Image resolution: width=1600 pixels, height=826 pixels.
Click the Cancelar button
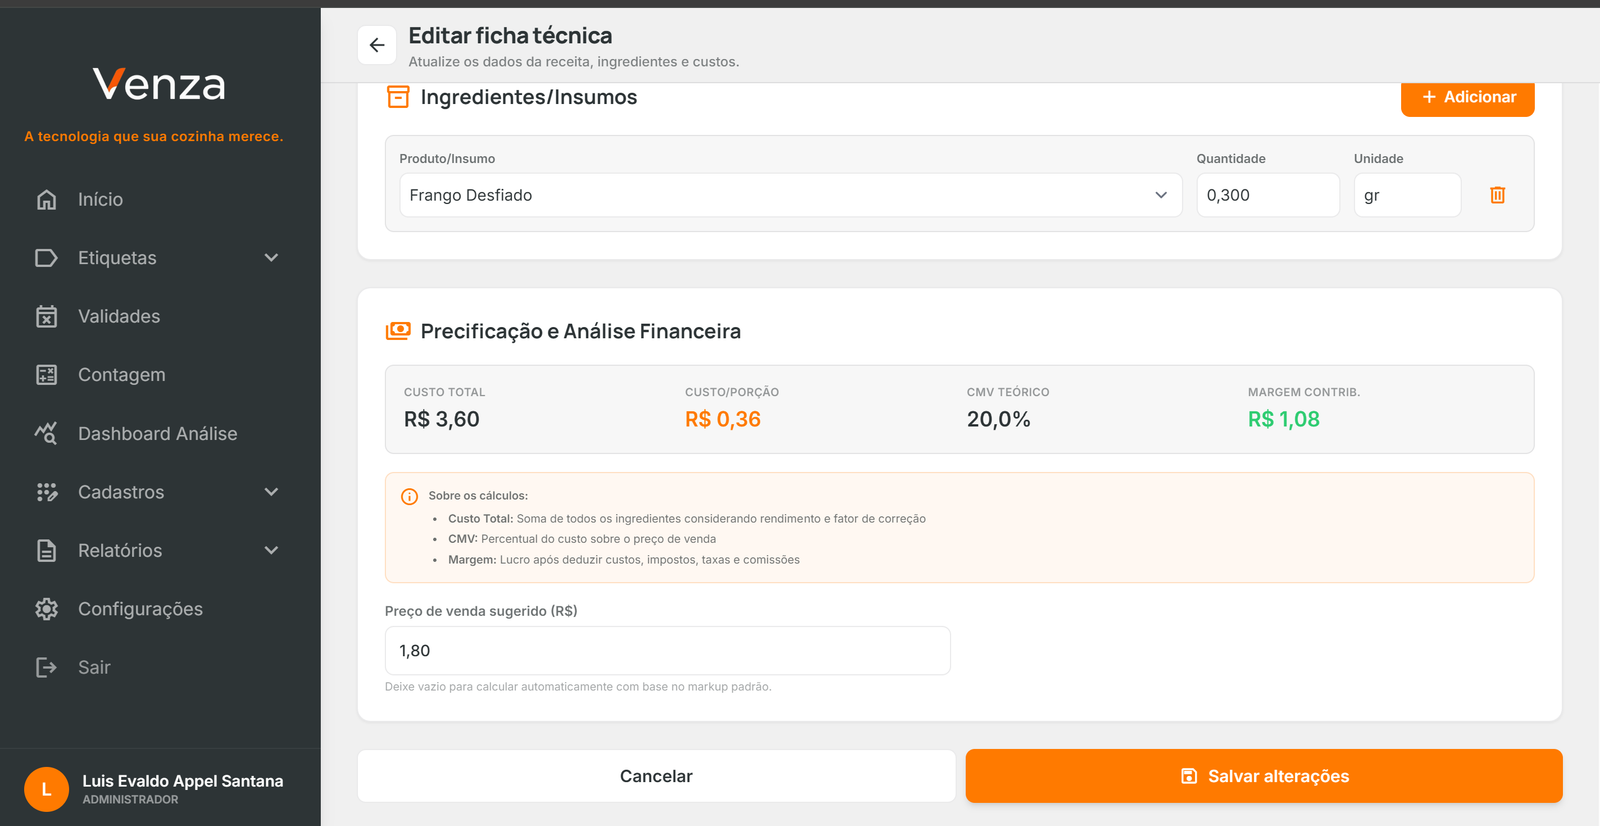tap(656, 776)
